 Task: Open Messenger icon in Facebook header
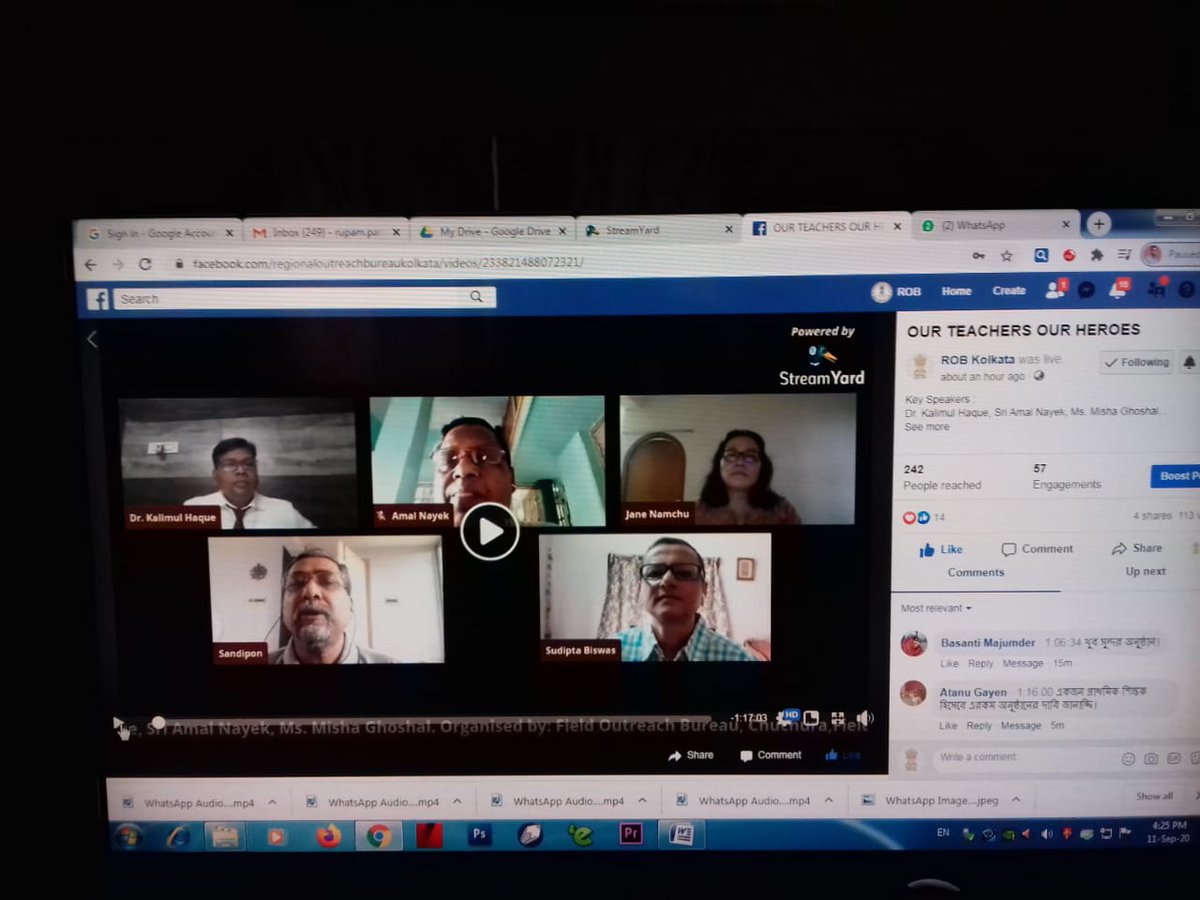(x=1086, y=290)
